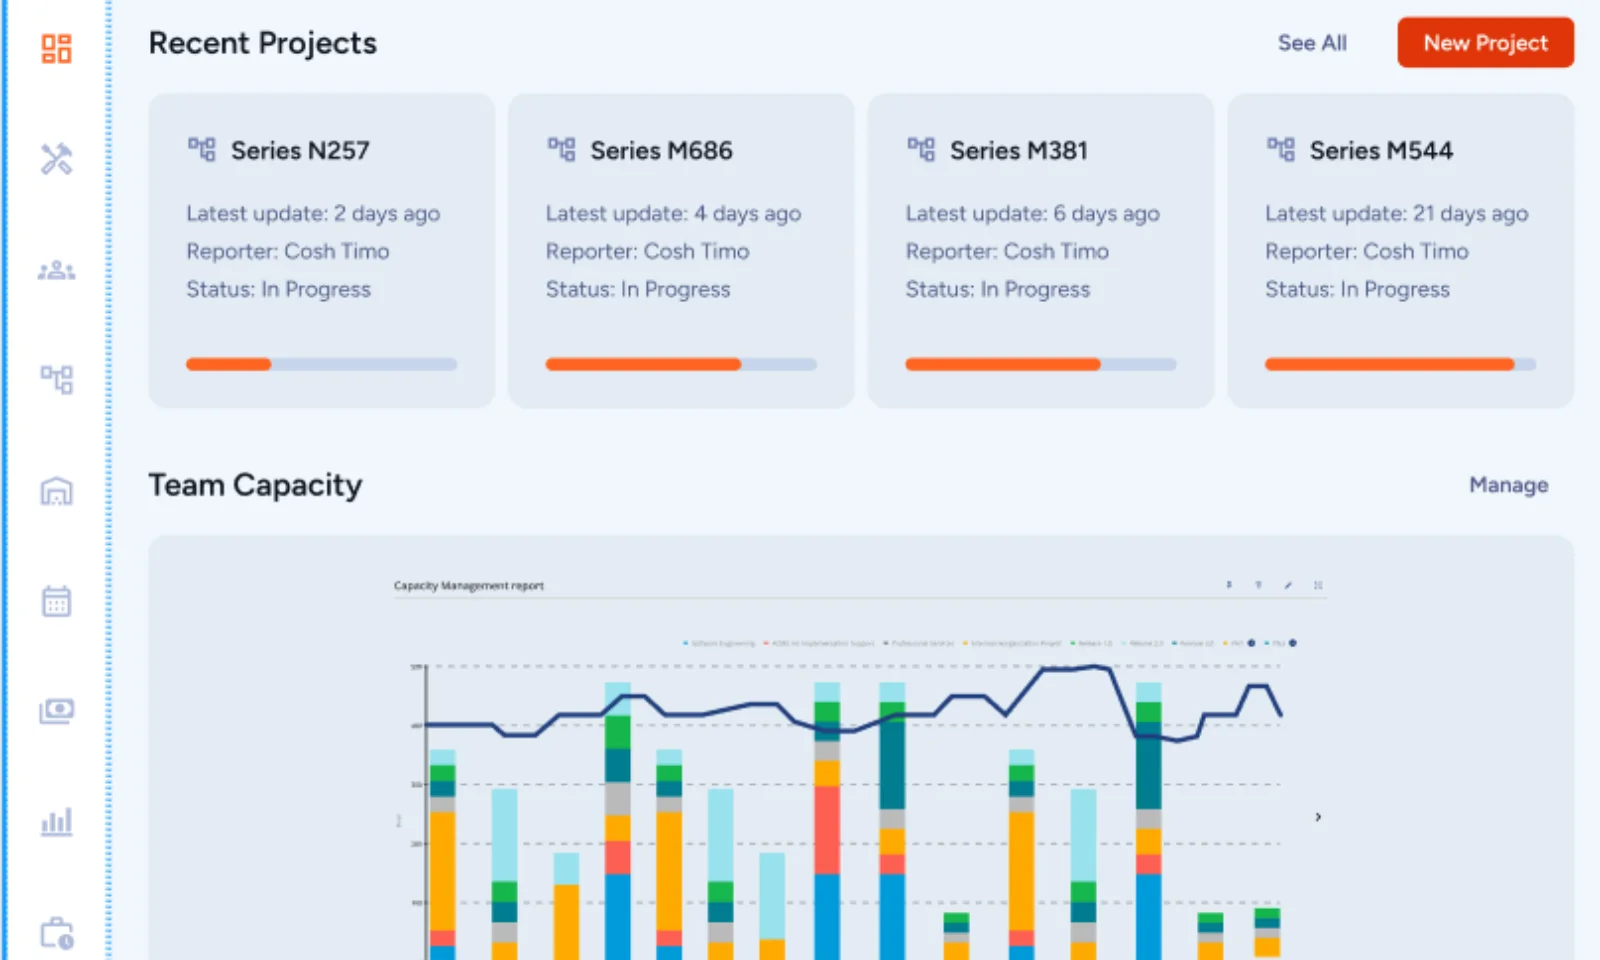
Task: Open the tools (hammer and wrench) sidebar icon
Action: (x=56, y=159)
